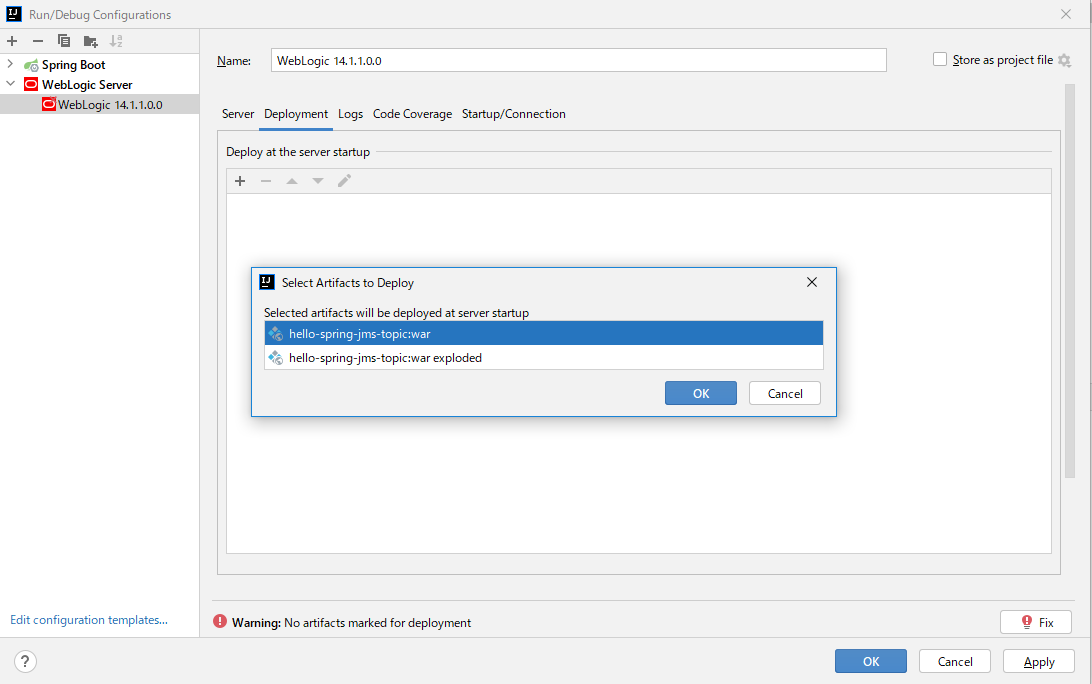Remove deployment item with minus icon

pyautogui.click(x=266, y=181)
